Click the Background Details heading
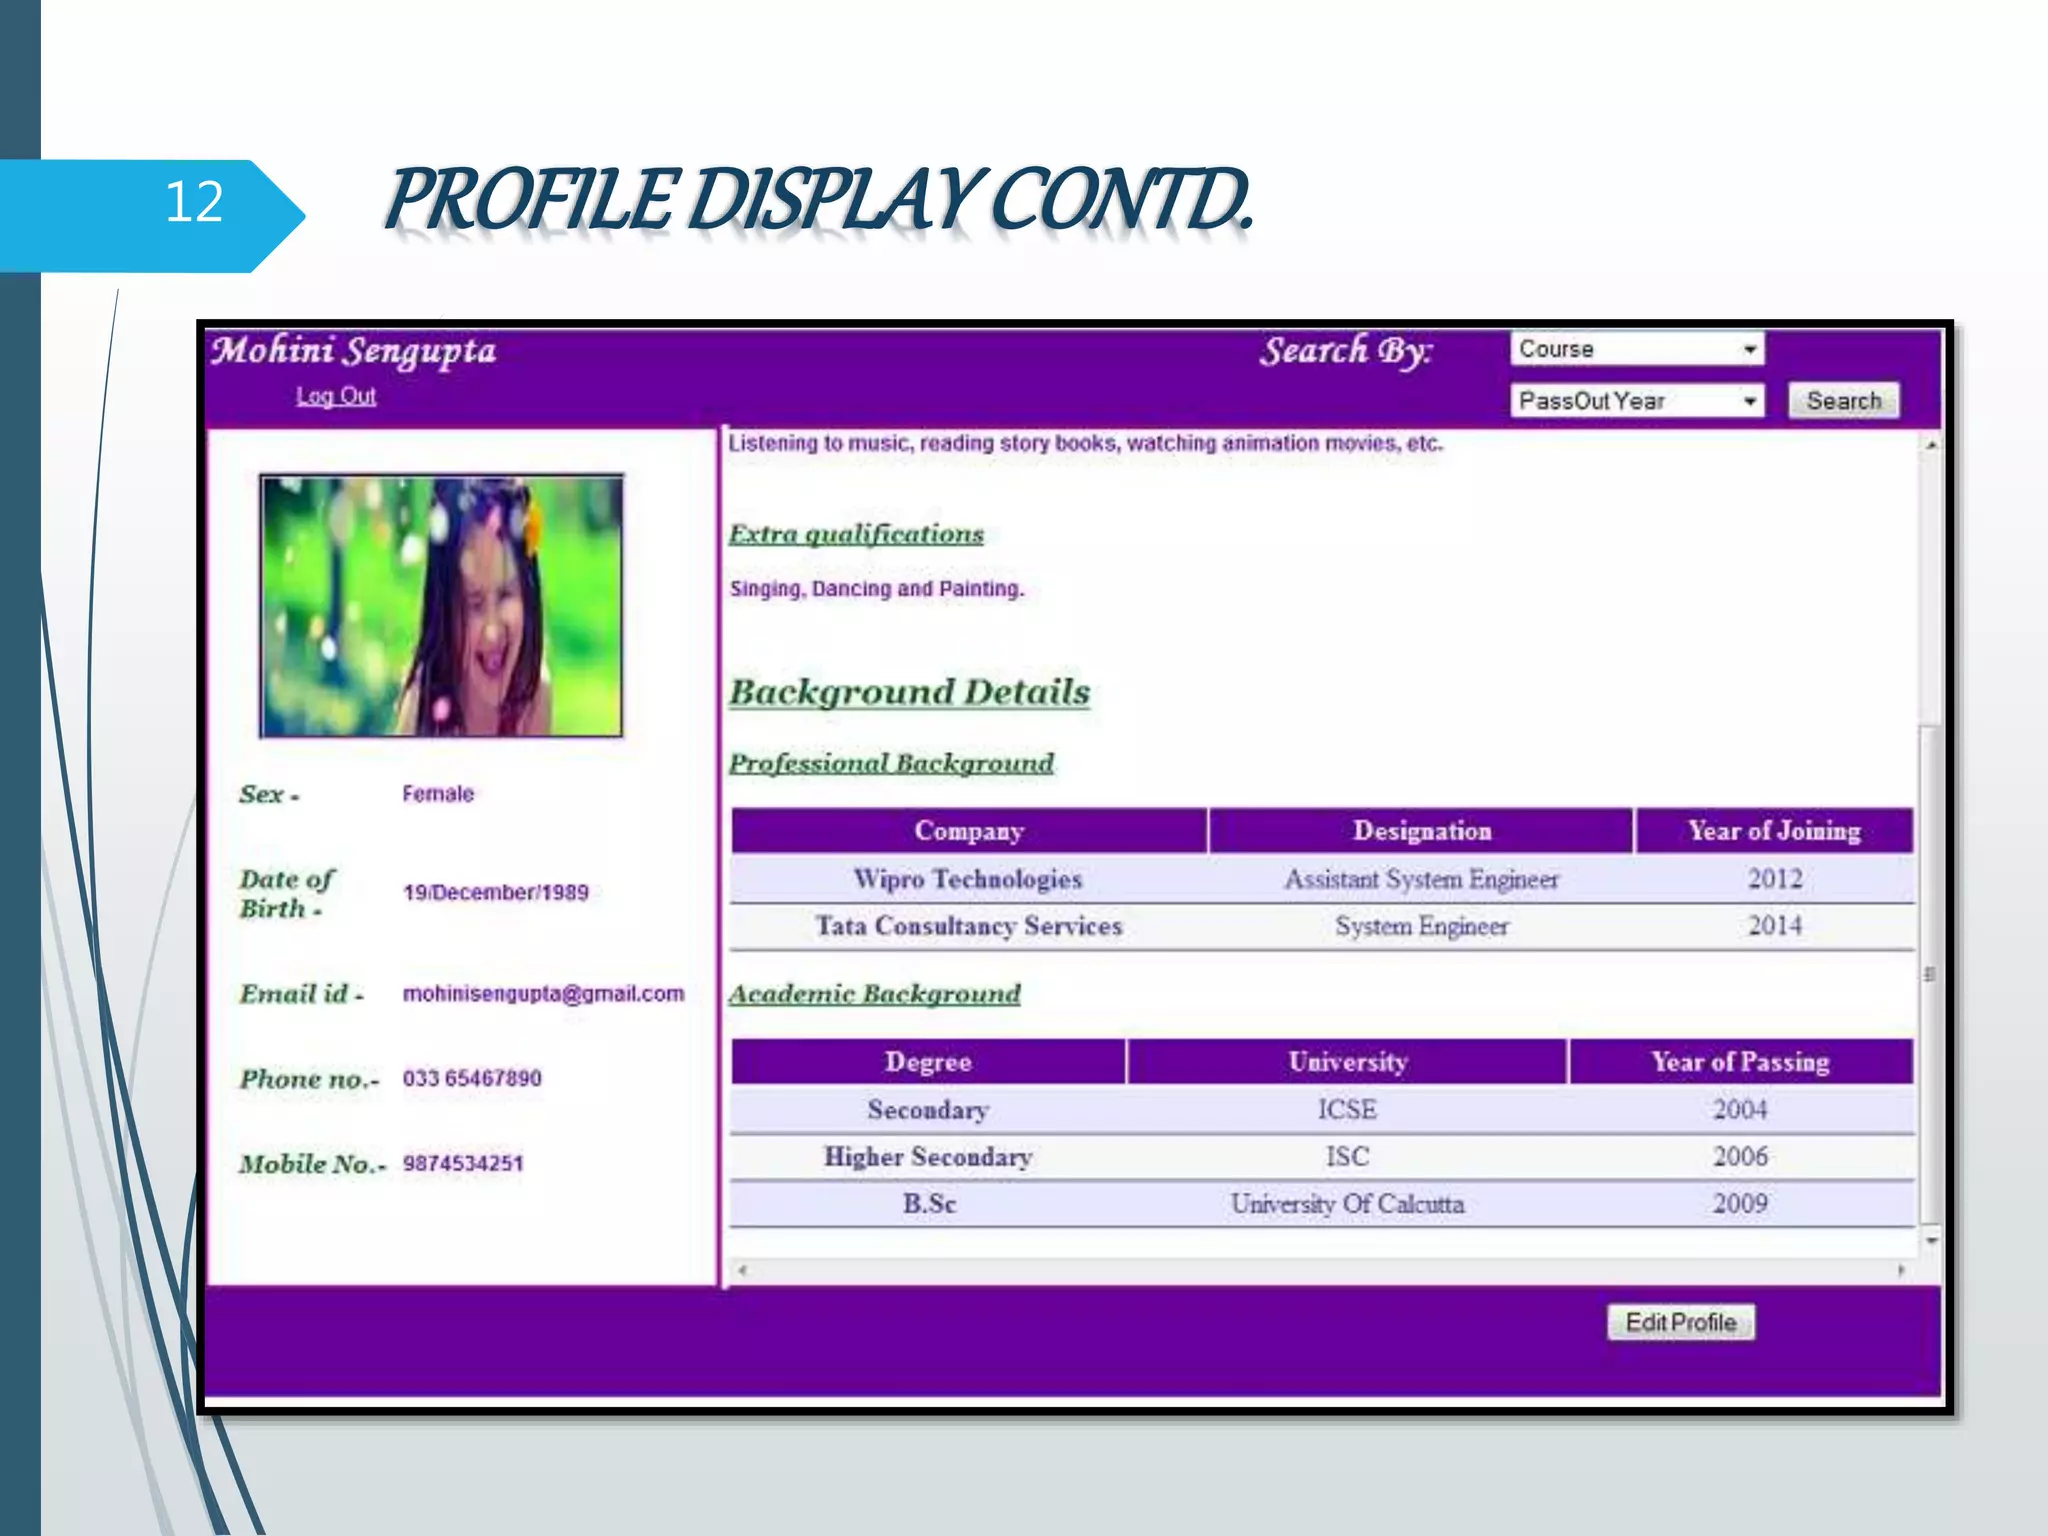 pyautogui.click(x=909, y=692)
